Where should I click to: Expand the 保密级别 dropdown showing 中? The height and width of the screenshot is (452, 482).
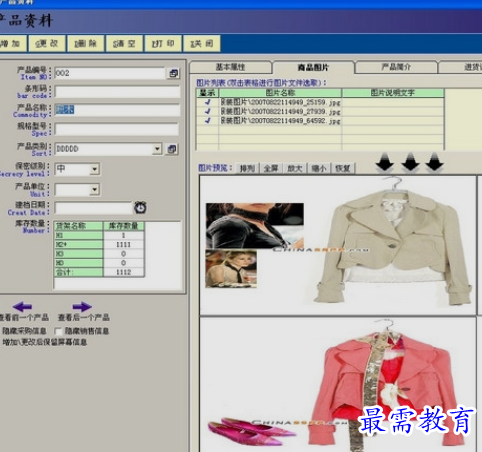95,169
